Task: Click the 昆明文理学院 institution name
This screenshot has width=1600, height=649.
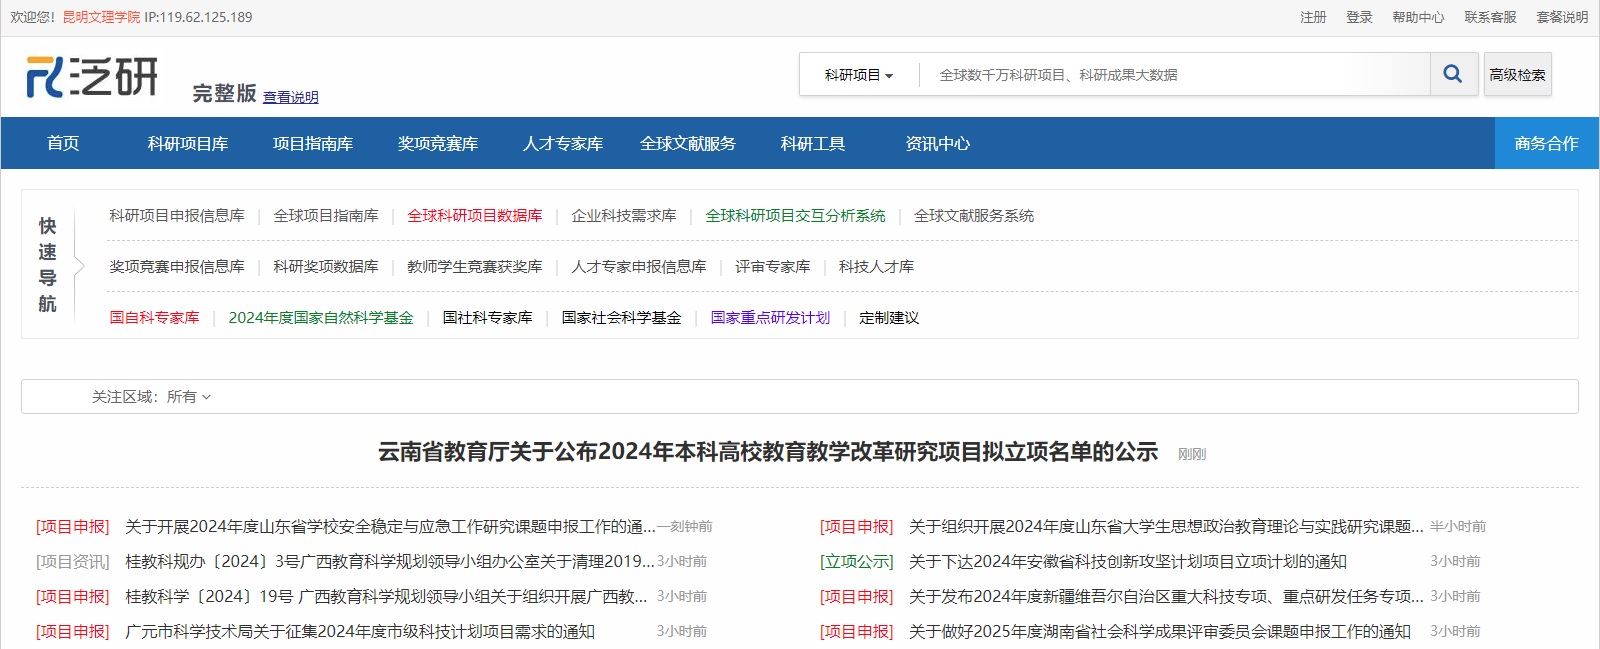Action: point(101,17)
